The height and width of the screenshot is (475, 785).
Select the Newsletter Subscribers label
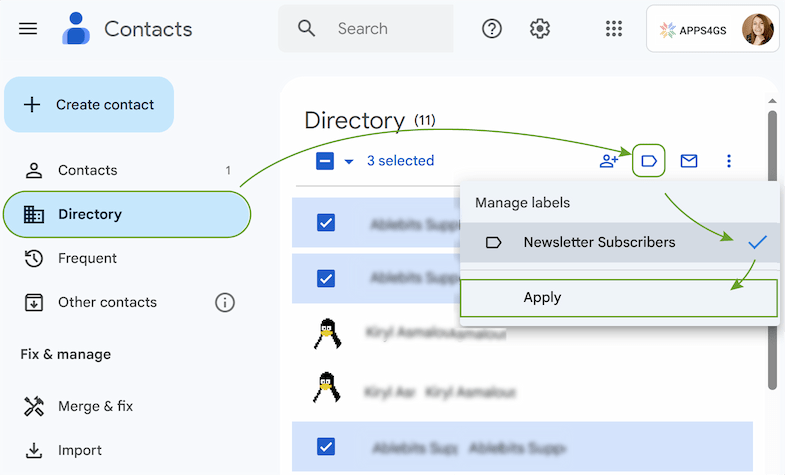tap(599, 242)
